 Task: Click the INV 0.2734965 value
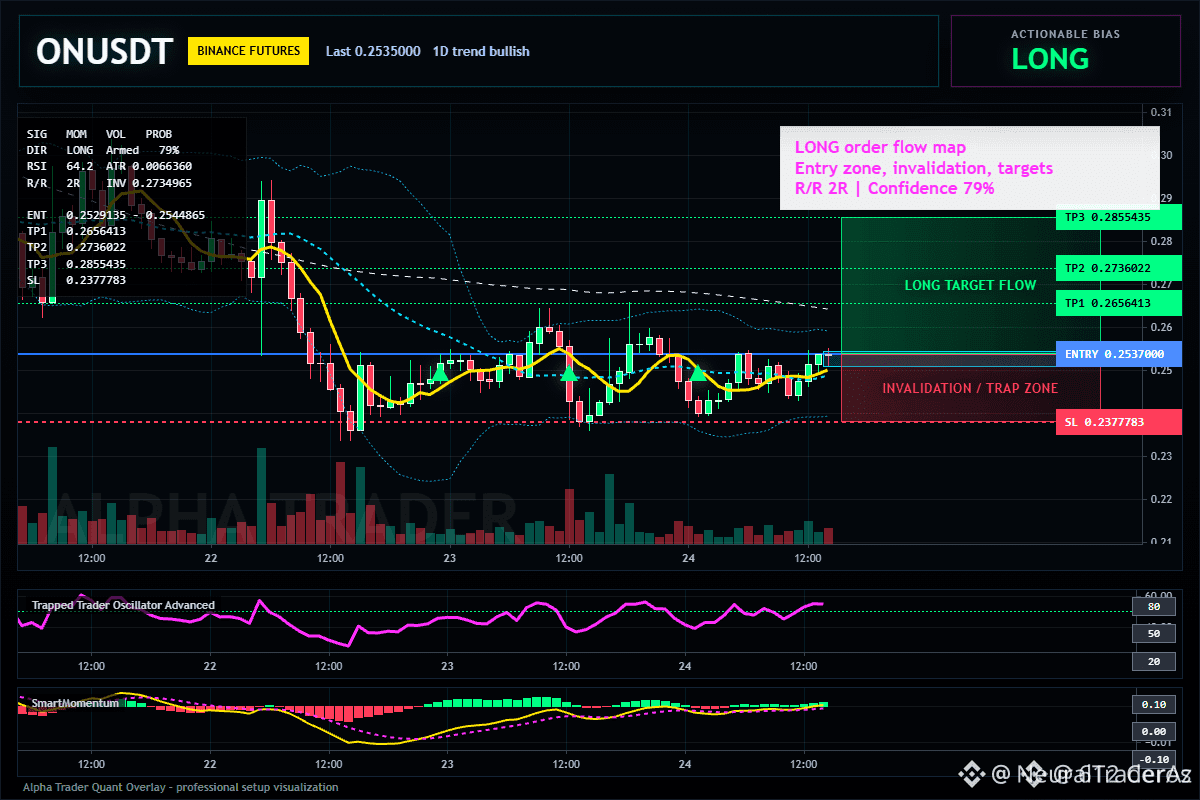point(149,183)
